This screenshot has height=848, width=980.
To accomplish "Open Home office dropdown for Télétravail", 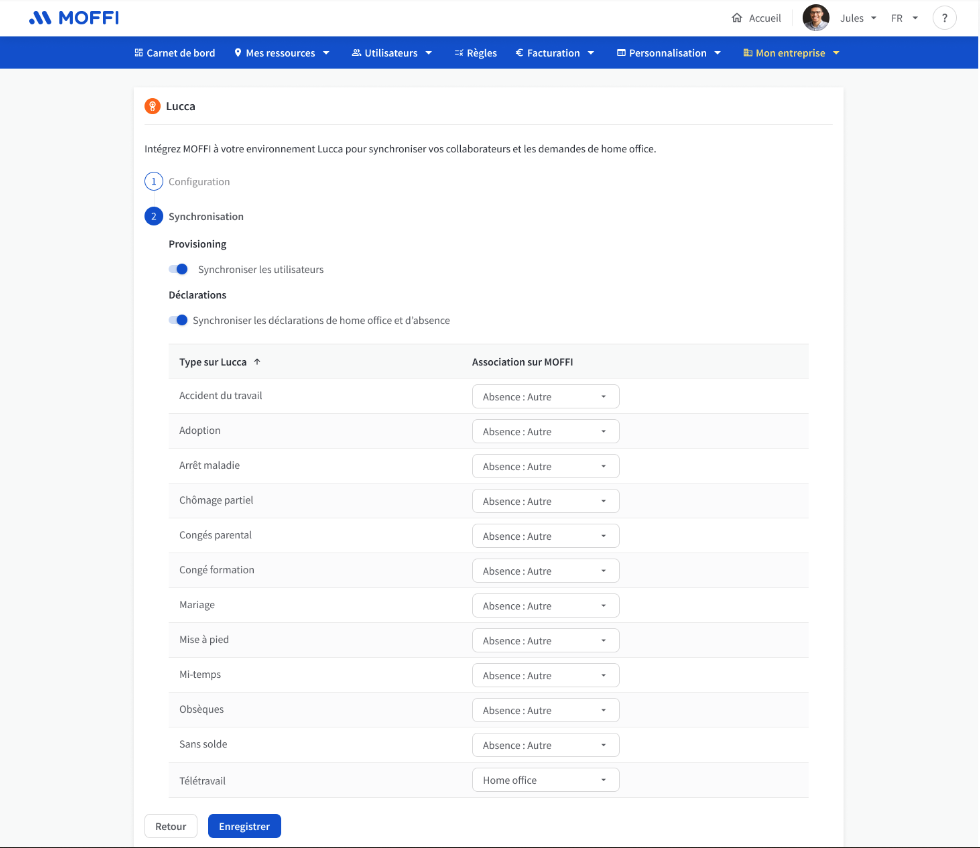I will point(546,781).
